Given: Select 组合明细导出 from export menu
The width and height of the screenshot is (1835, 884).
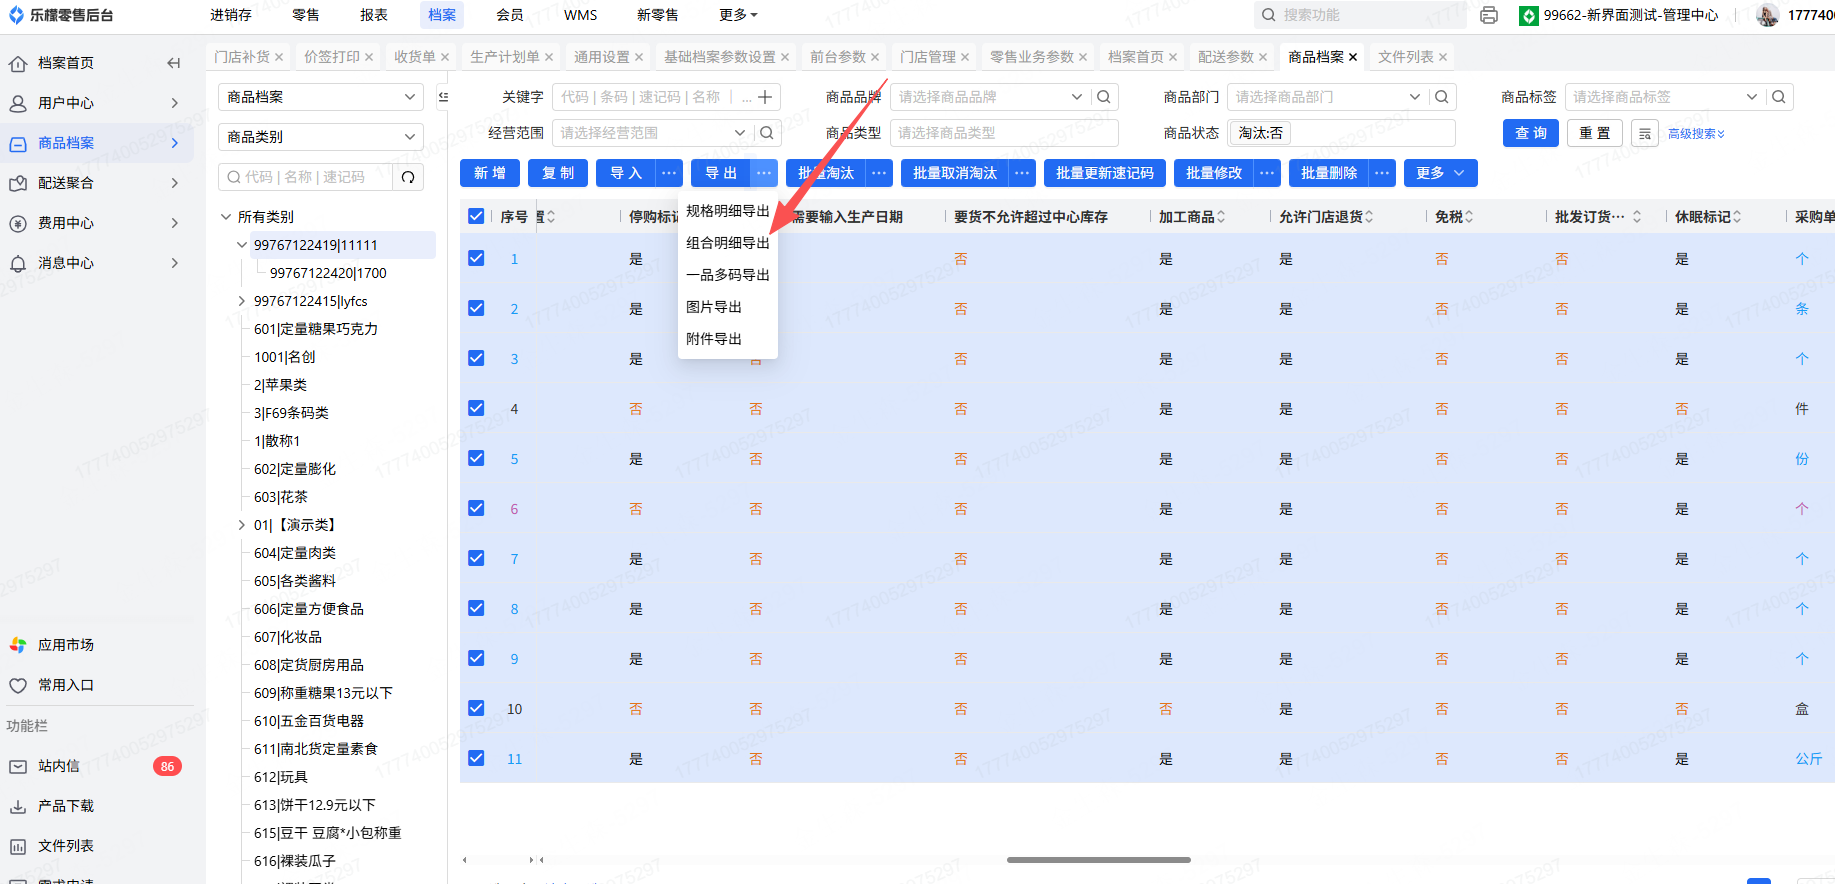Looking at the screenshot, I should pyautogui.click(x=728, y=243).
